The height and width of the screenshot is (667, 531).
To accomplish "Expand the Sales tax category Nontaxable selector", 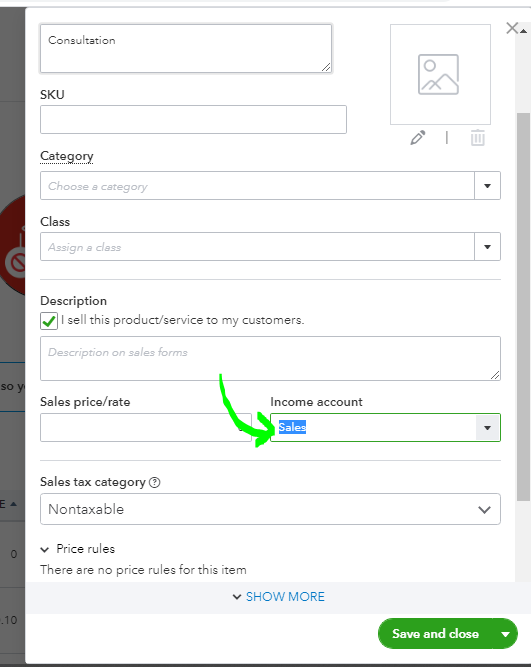I will coord(270,509).
